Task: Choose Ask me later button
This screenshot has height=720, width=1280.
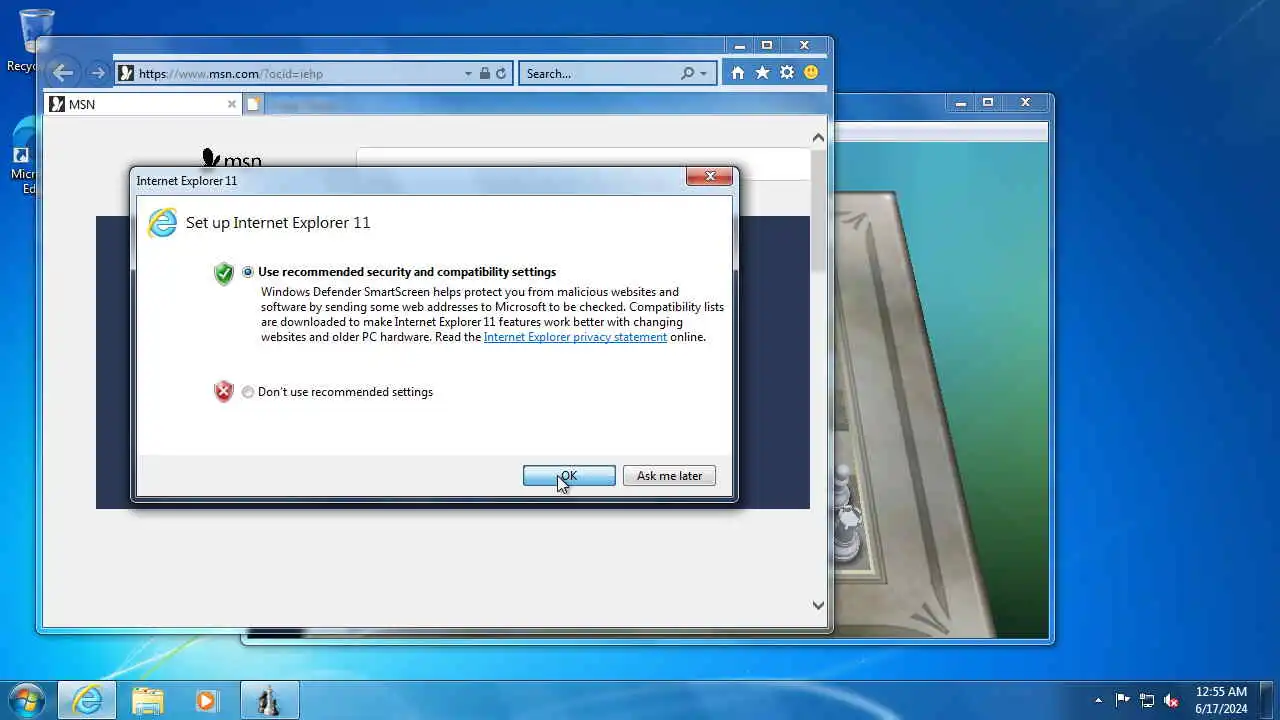Action: (669, 476)
